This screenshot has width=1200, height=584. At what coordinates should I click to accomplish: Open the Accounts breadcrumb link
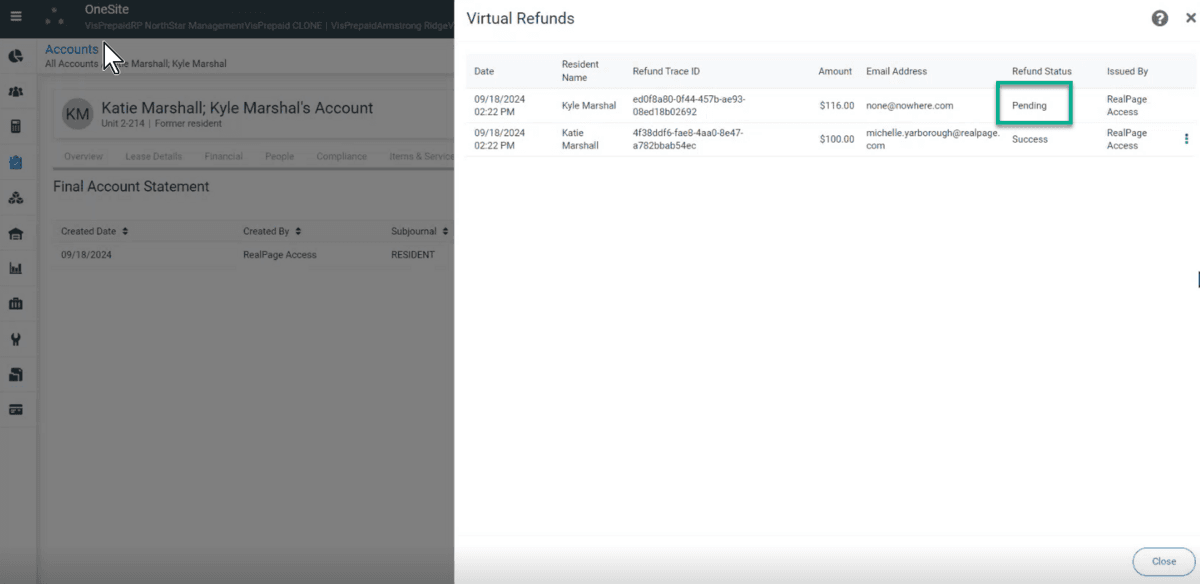(72, 49)
